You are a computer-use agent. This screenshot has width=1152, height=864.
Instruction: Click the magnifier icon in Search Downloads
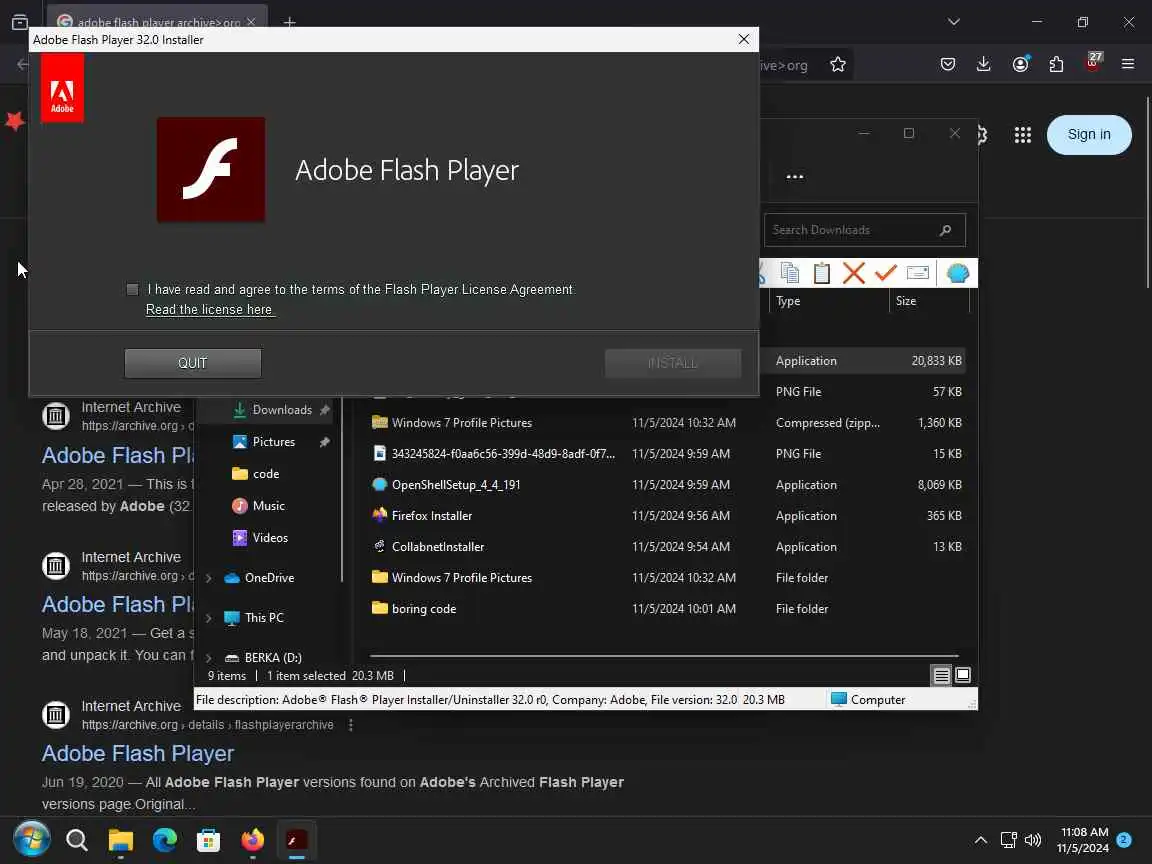pyautogui.click(x=946, y=230)
